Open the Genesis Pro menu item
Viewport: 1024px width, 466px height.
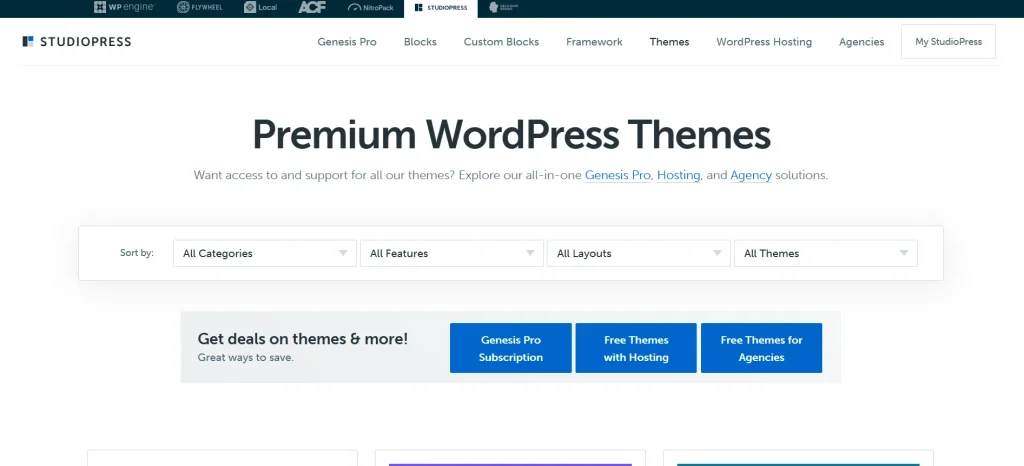point(347,42)
